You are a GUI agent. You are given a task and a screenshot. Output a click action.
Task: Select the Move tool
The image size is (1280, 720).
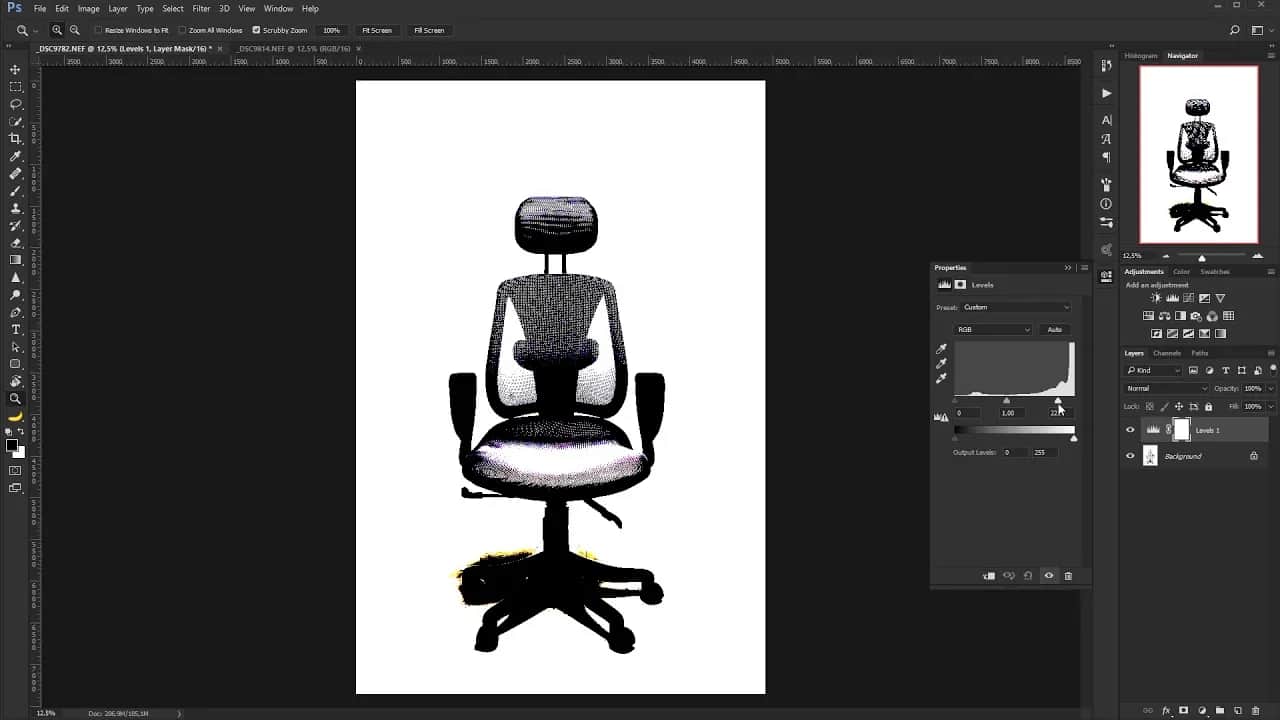coord(15,70)
